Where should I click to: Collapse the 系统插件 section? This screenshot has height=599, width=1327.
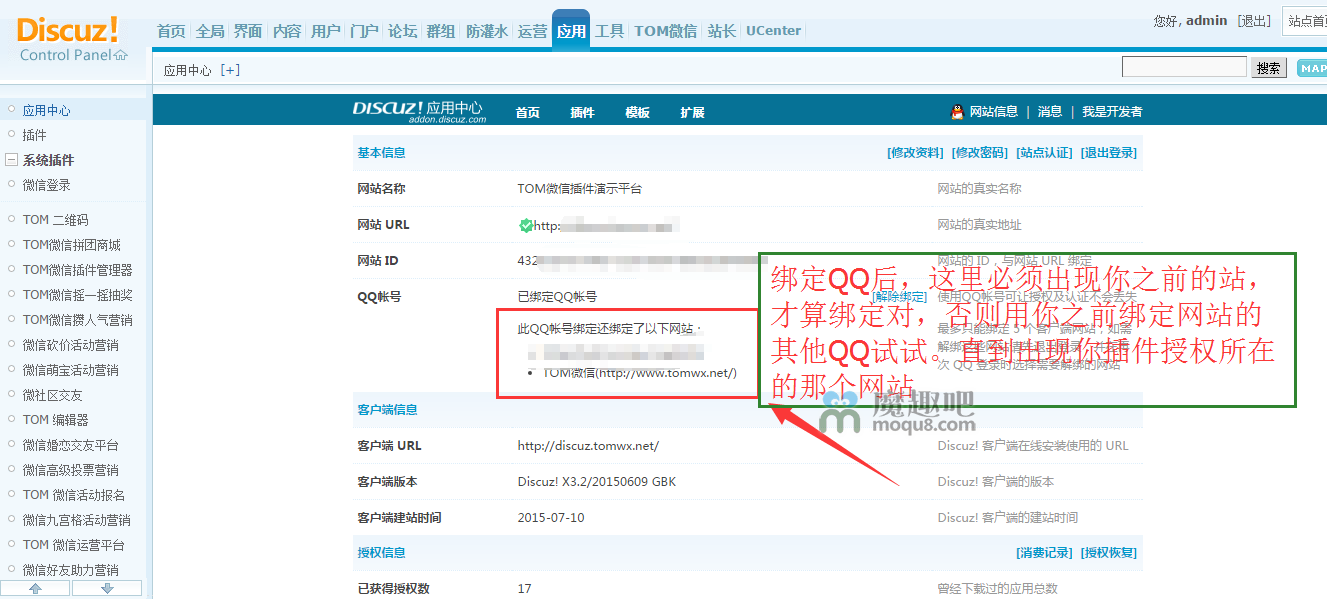coord(12,160)
